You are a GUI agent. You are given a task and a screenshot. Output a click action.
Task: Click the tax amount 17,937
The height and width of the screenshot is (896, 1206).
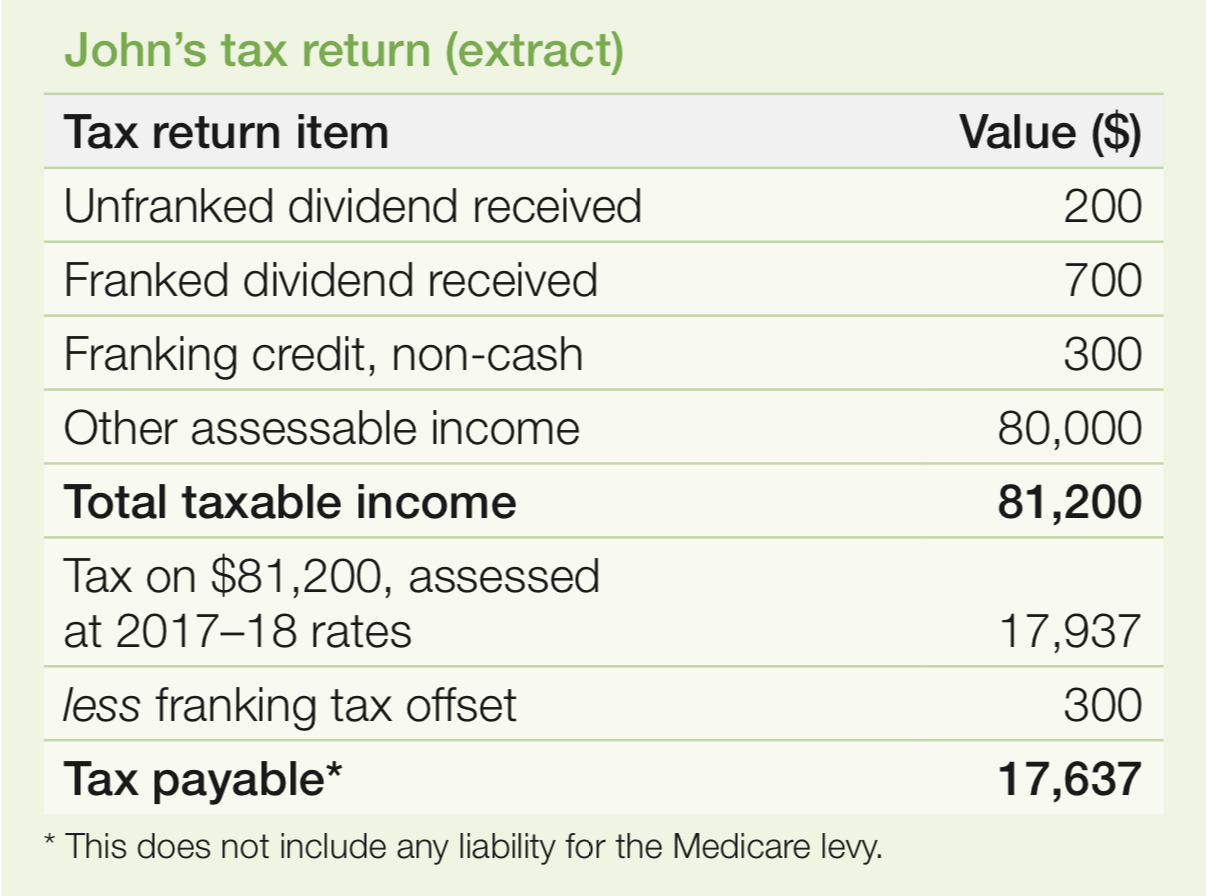[x=1070, y=632]
